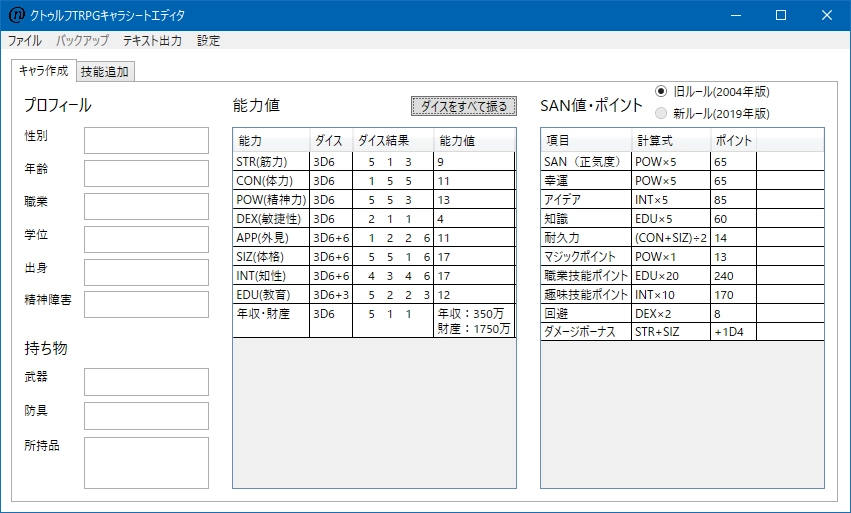Select the STR(筋力) row cell
Image resolution: width=851 pixels, height=513 pixels.
tap(271, 162)
